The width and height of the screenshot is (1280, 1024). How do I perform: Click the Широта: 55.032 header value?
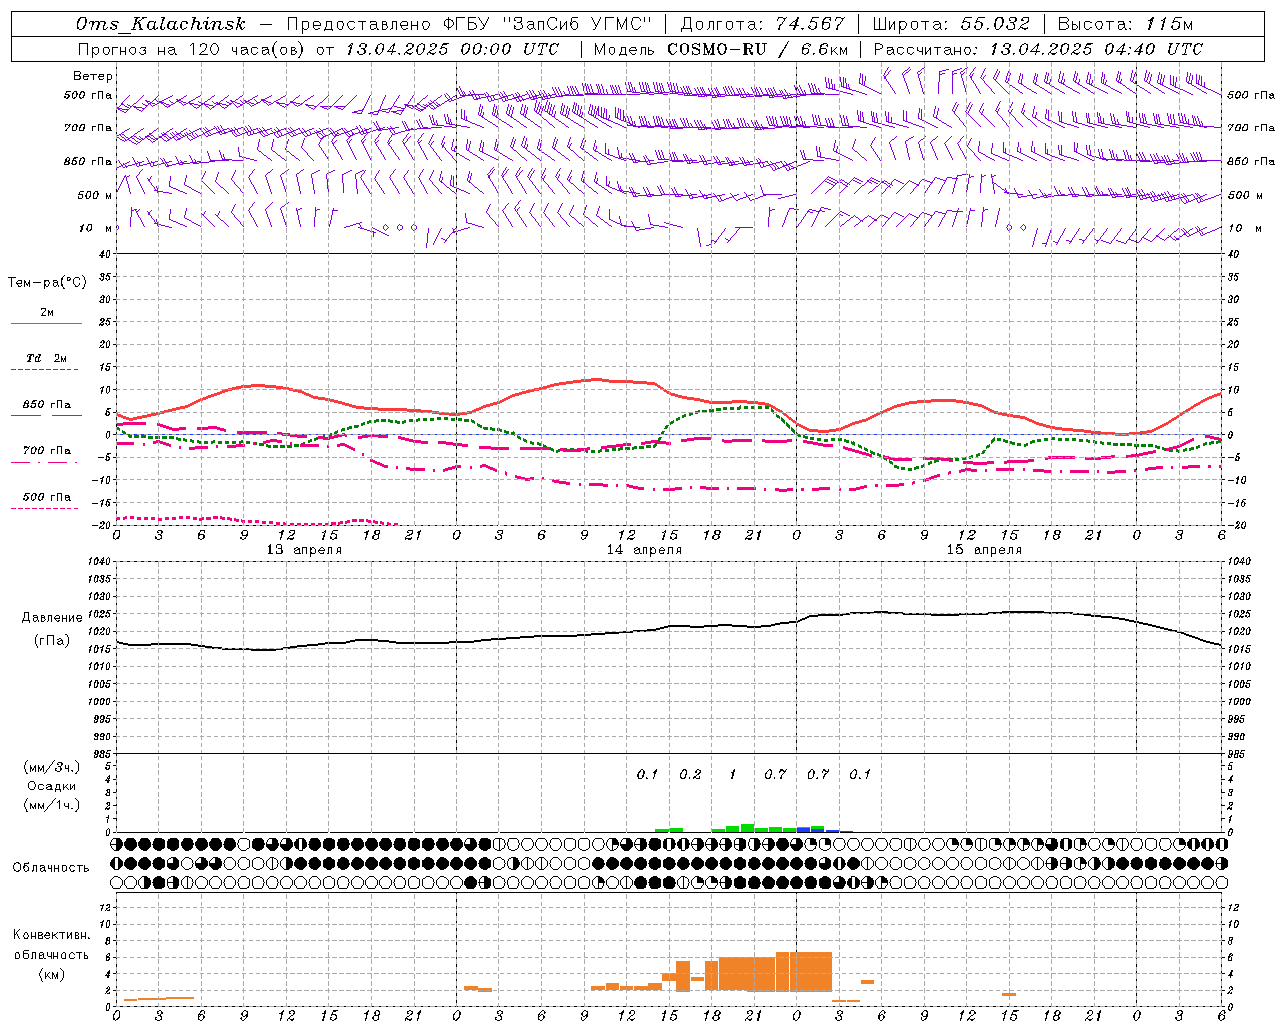click(x=951, y=25)
